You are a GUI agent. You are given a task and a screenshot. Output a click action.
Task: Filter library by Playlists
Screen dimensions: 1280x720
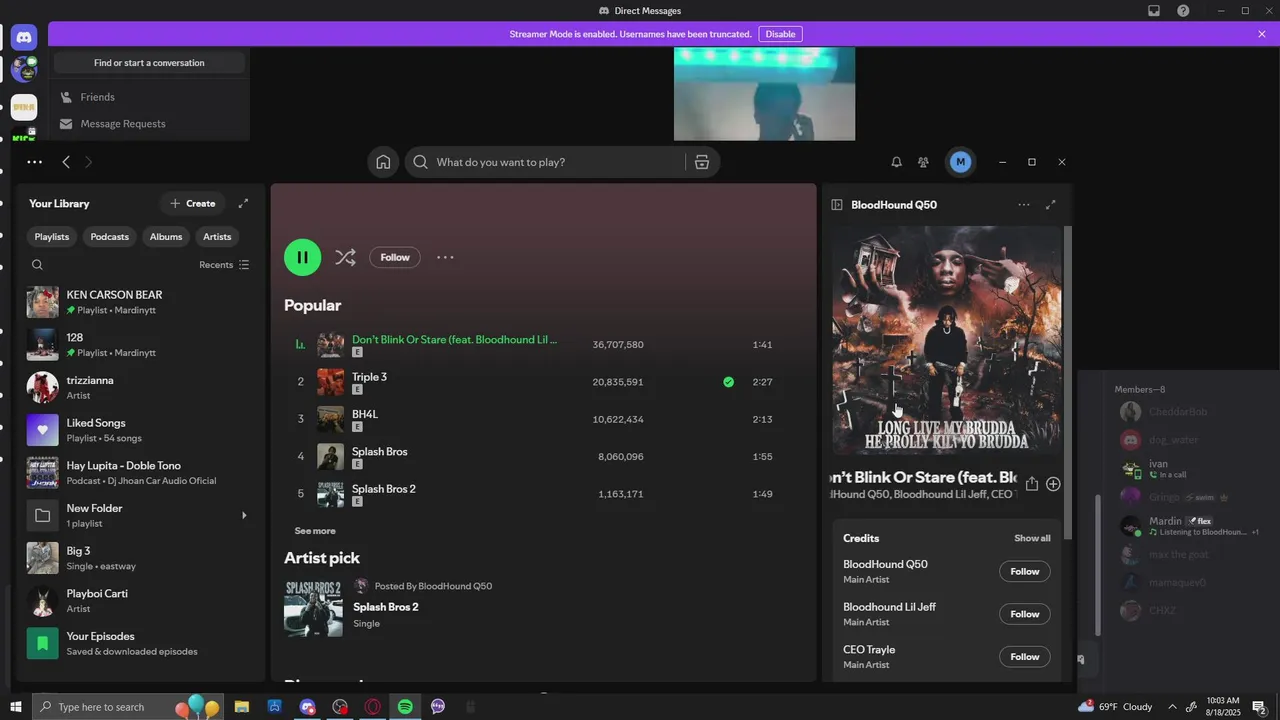tap(52, 237)
